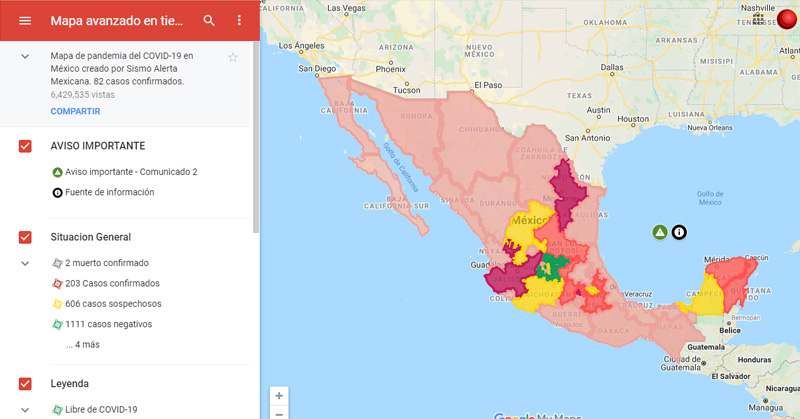This screenshot has width=800, height=419.
Task: Click the green state on the map
Action: pyautogui.click(x=549, y=267)
